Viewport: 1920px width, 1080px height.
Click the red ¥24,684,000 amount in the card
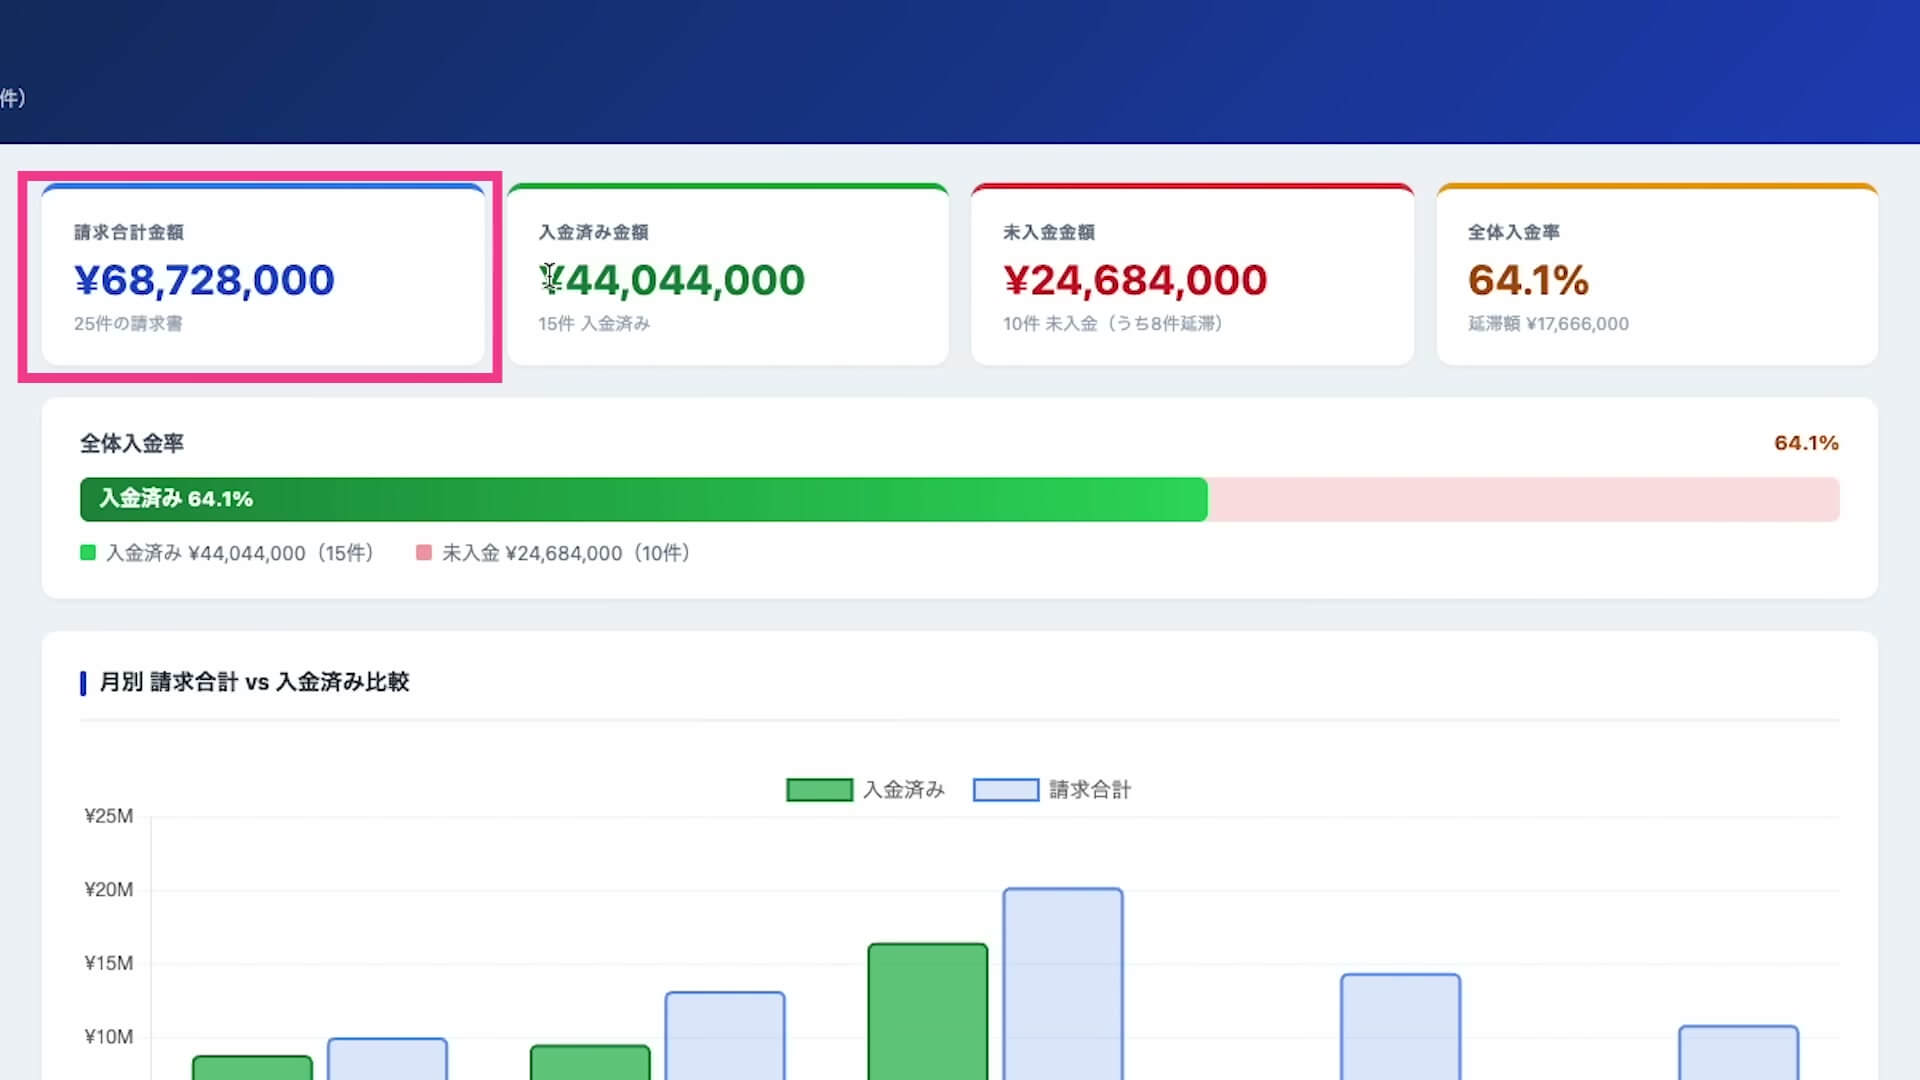(x=1135, y=280)
